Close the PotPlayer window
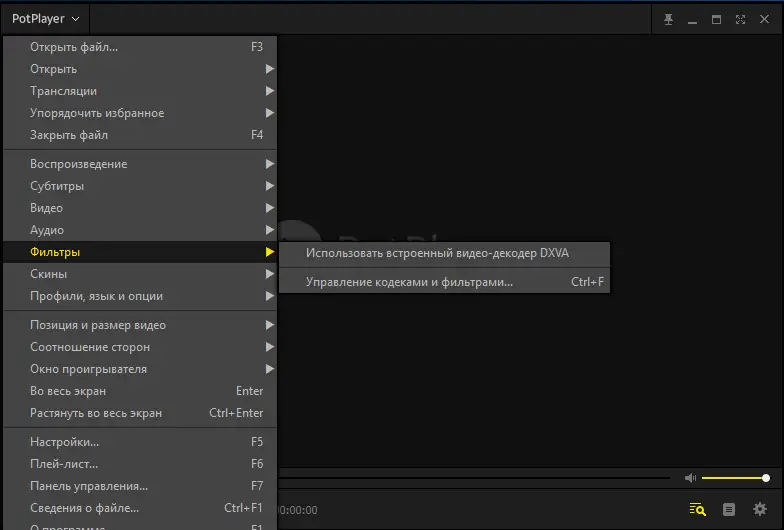The width and height of the screenshot is (784, 530). coord(764,20)
